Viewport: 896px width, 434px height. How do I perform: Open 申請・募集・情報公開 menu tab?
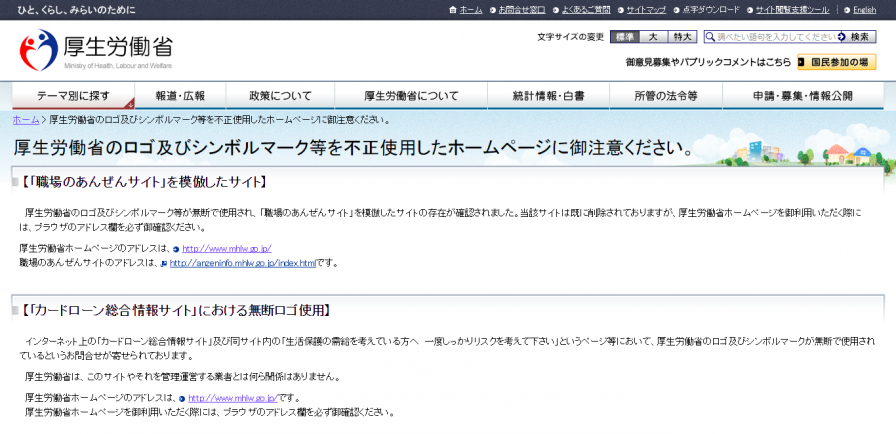pos(802,96)
